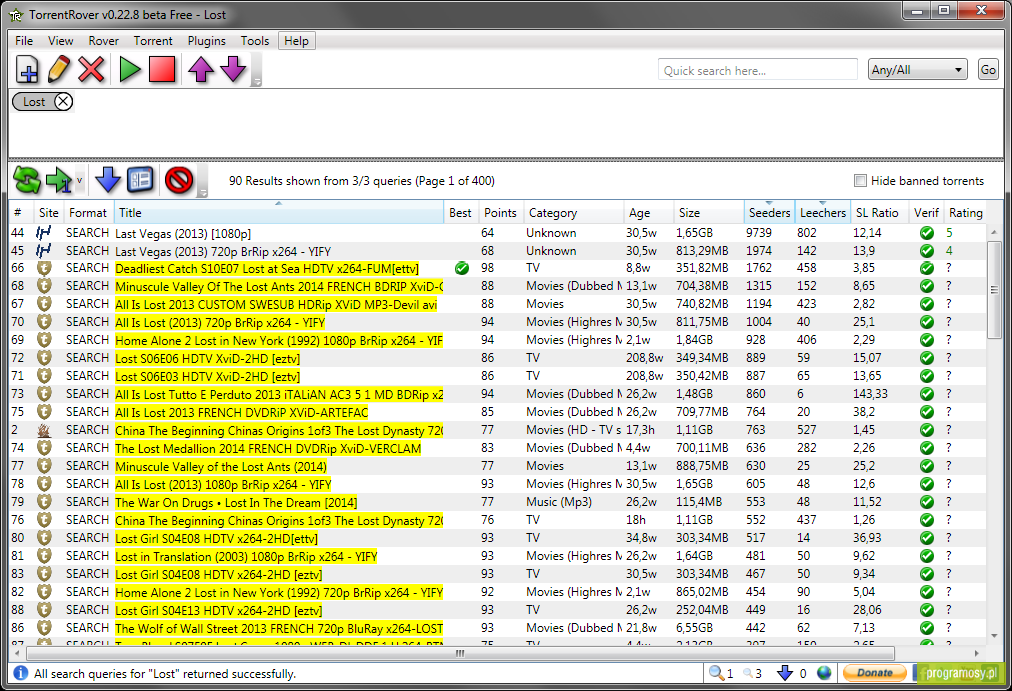Open the Help menu
This screenshot has width=1012, height=691.
(297, 41)
